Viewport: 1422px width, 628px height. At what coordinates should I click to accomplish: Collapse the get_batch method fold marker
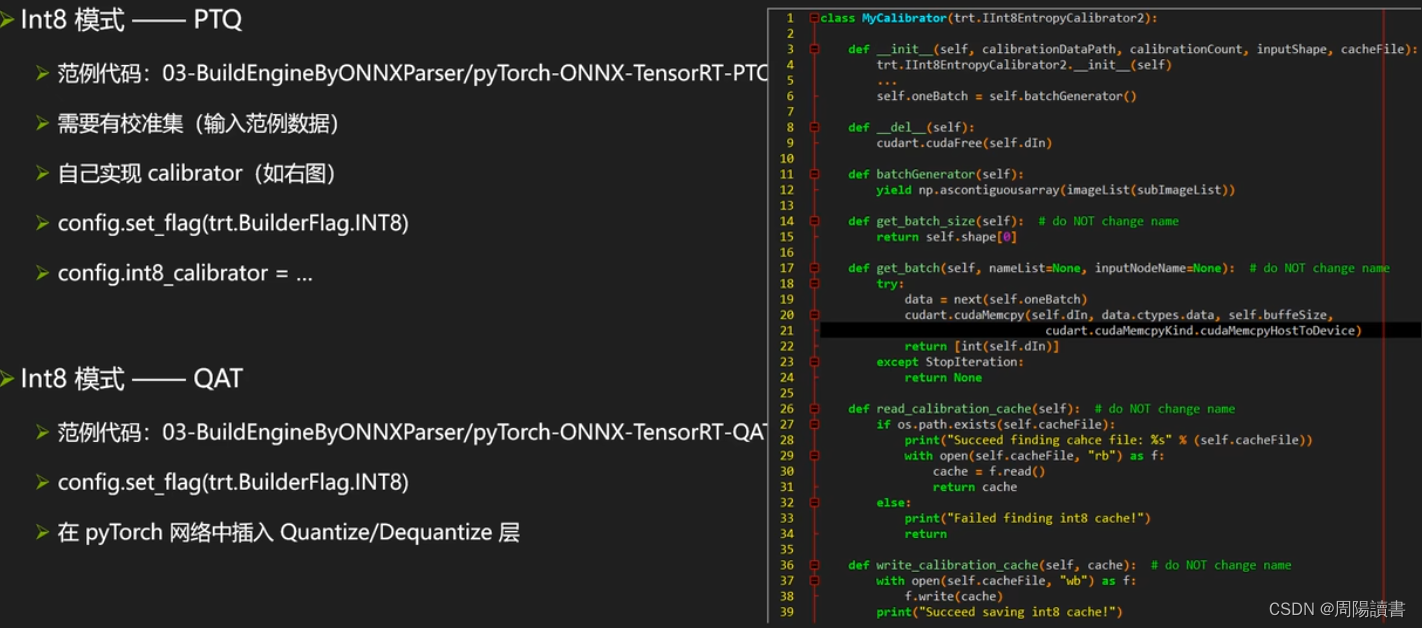[814, 268]
